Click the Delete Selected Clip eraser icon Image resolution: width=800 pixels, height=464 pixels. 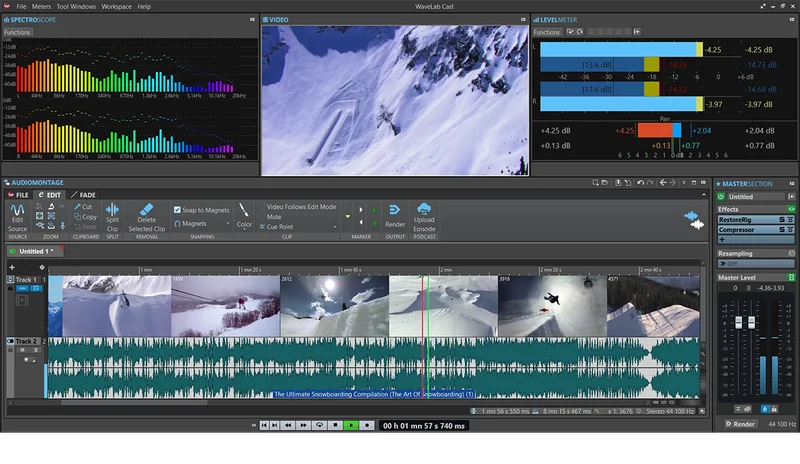click(x=146, y=210)
